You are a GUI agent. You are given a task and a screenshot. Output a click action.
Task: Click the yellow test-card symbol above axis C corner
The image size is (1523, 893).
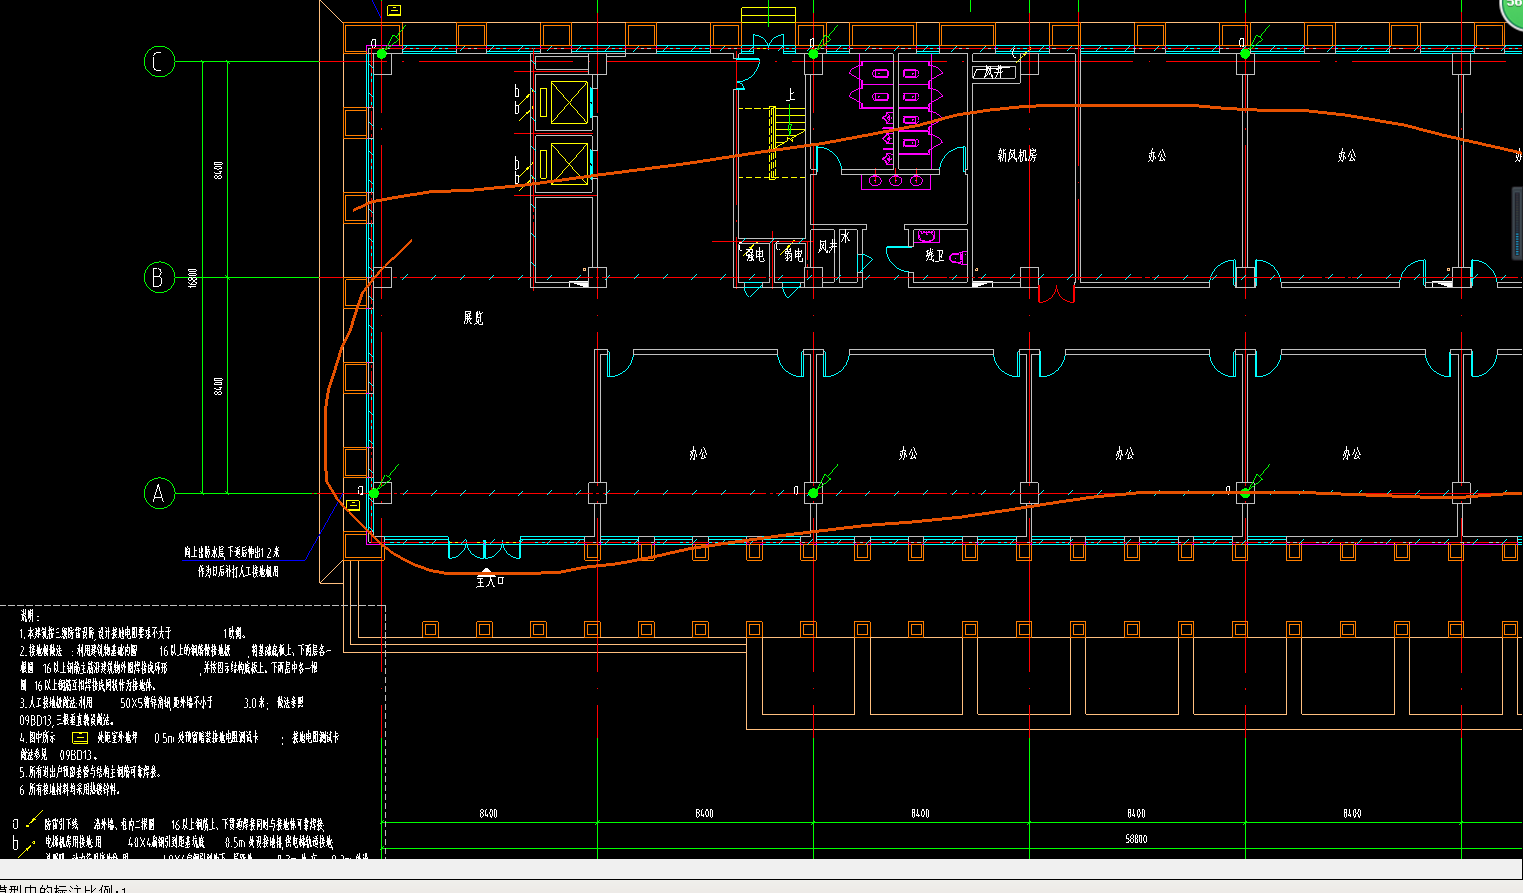click(x=394, y=10)
